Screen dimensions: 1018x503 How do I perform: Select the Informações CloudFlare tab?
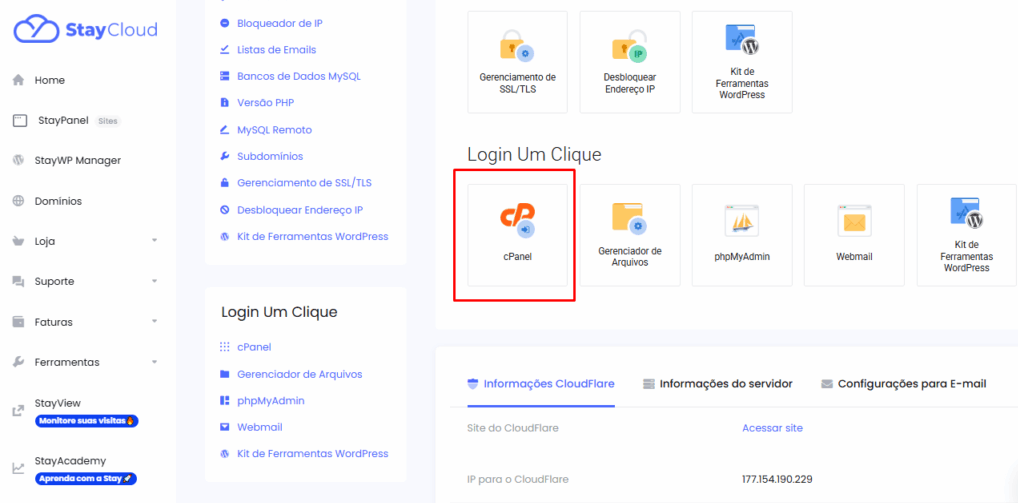tap(540, 383)
